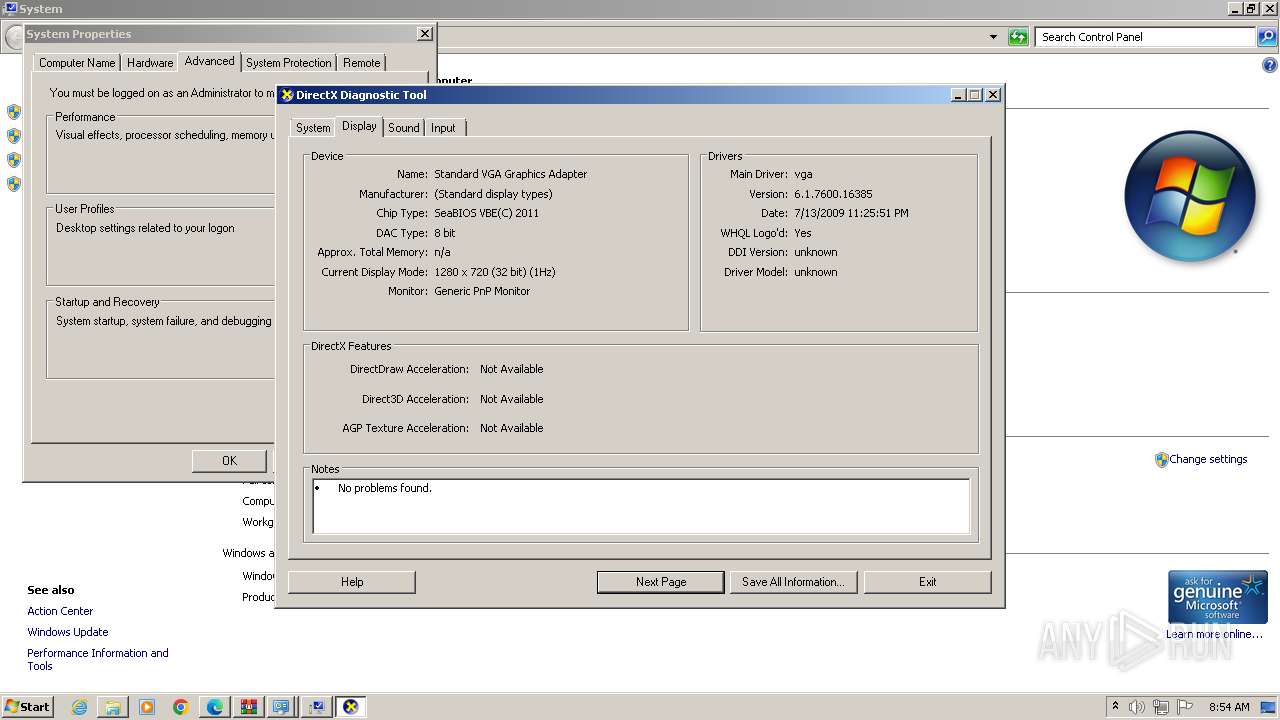Launch Windows Media Player from taskbar
Screen dimensions: 1280x720
tap(147, 707)
